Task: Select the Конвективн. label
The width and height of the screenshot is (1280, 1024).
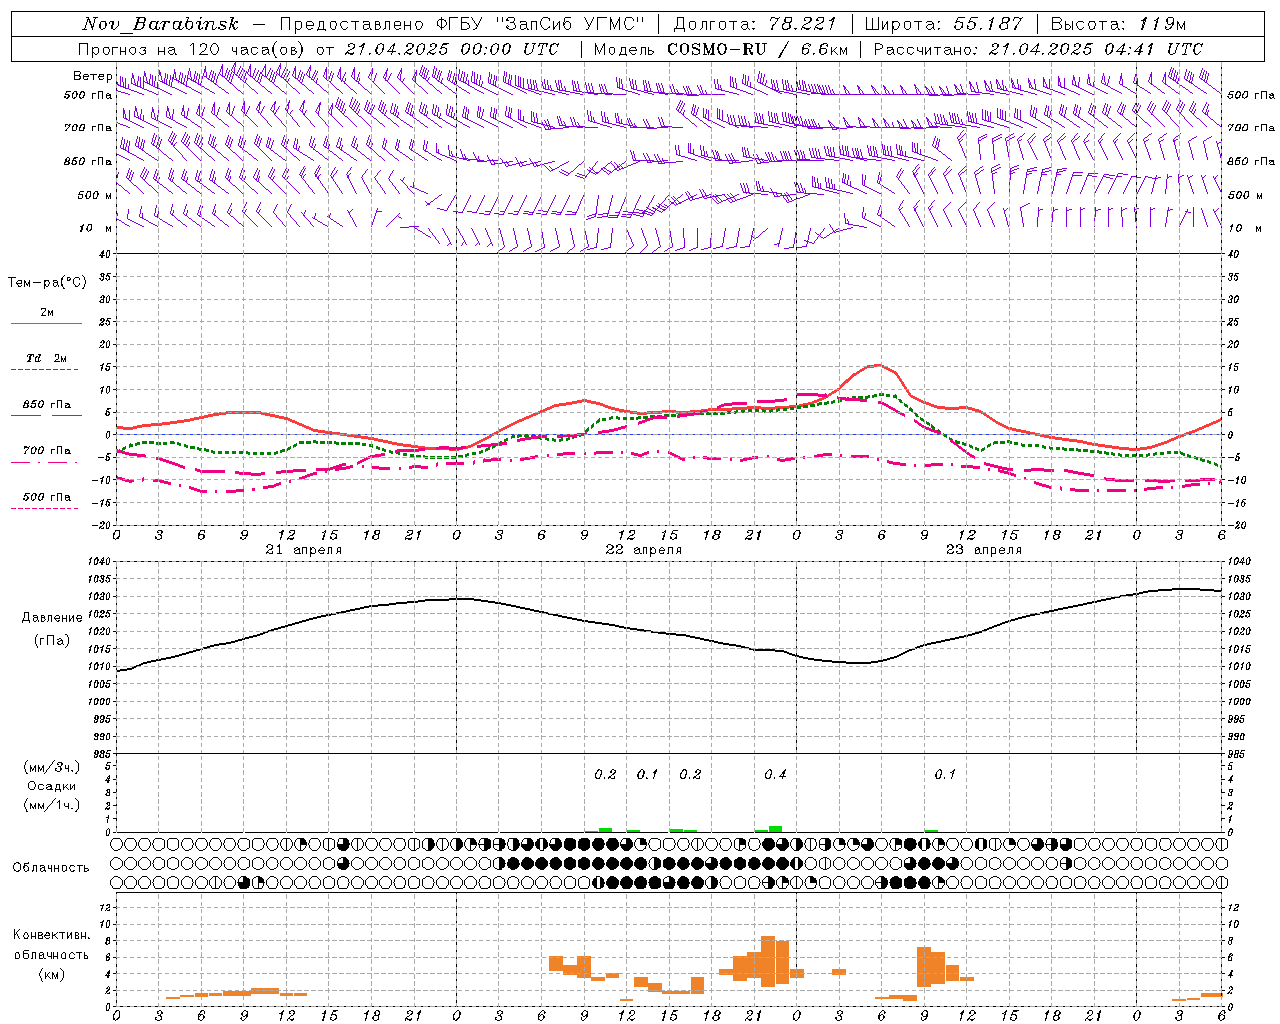Action: 52,935
